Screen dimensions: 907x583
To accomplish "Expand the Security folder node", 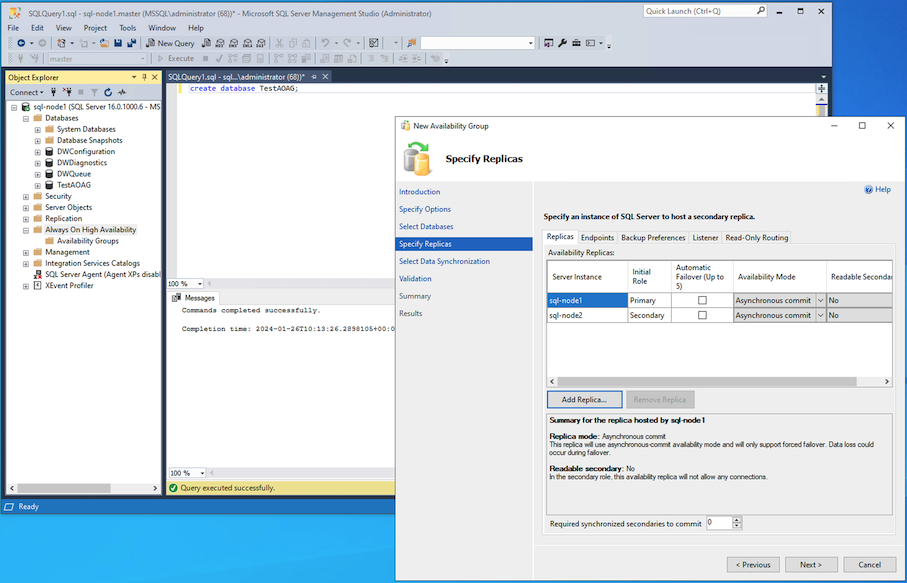I will pyautogui.click(x=26, y=197).
